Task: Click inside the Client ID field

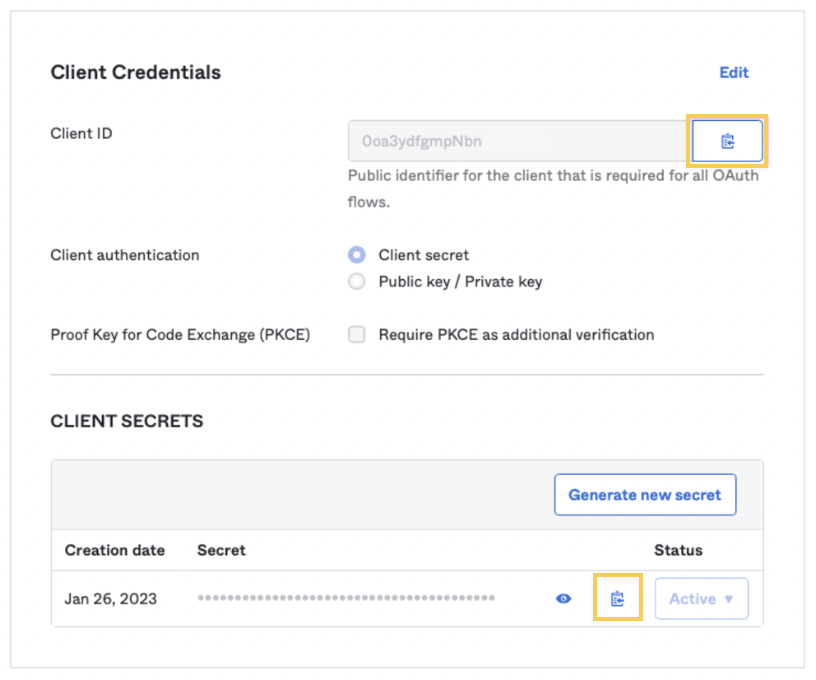Action: [517, 141]
